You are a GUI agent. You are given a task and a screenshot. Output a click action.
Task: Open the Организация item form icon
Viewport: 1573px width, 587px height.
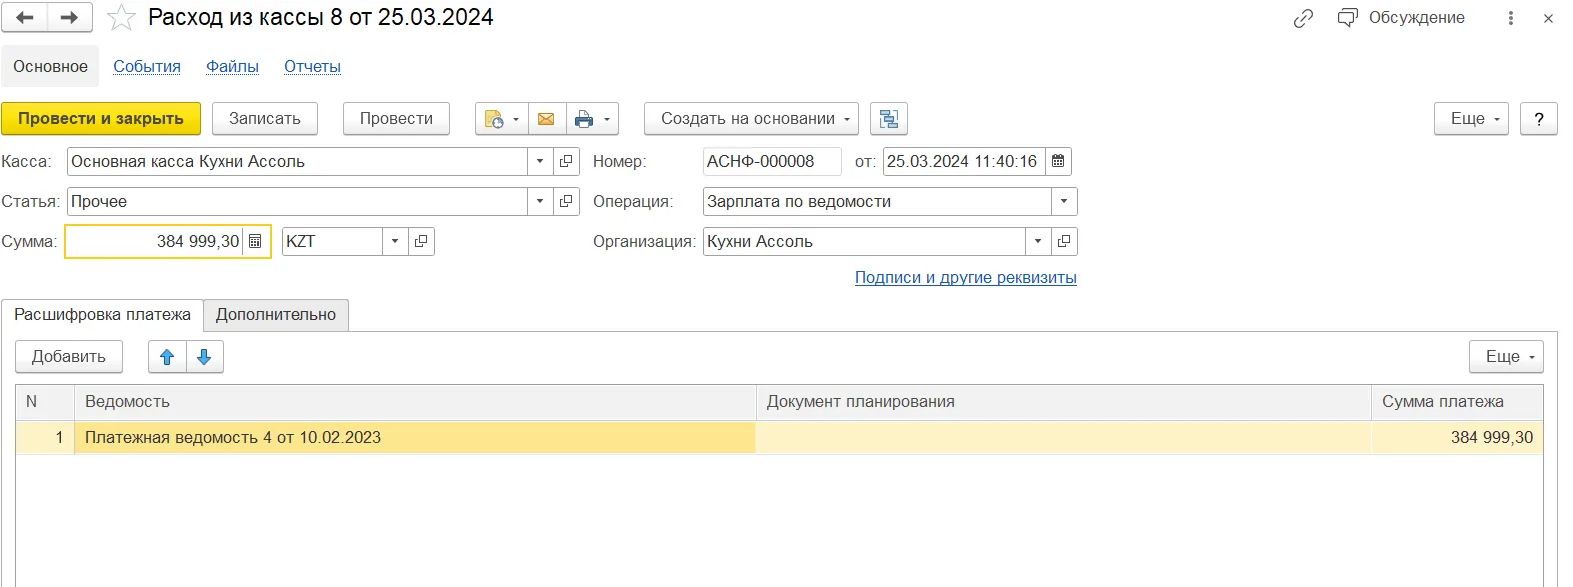(1064, 241)
